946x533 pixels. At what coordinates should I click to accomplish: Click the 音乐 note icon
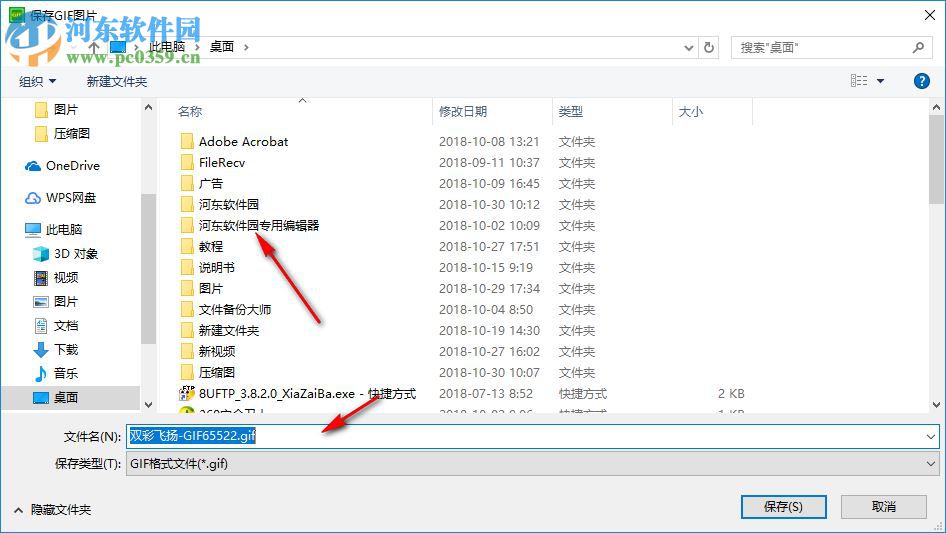pyautogui.click(x=41, y=374)
